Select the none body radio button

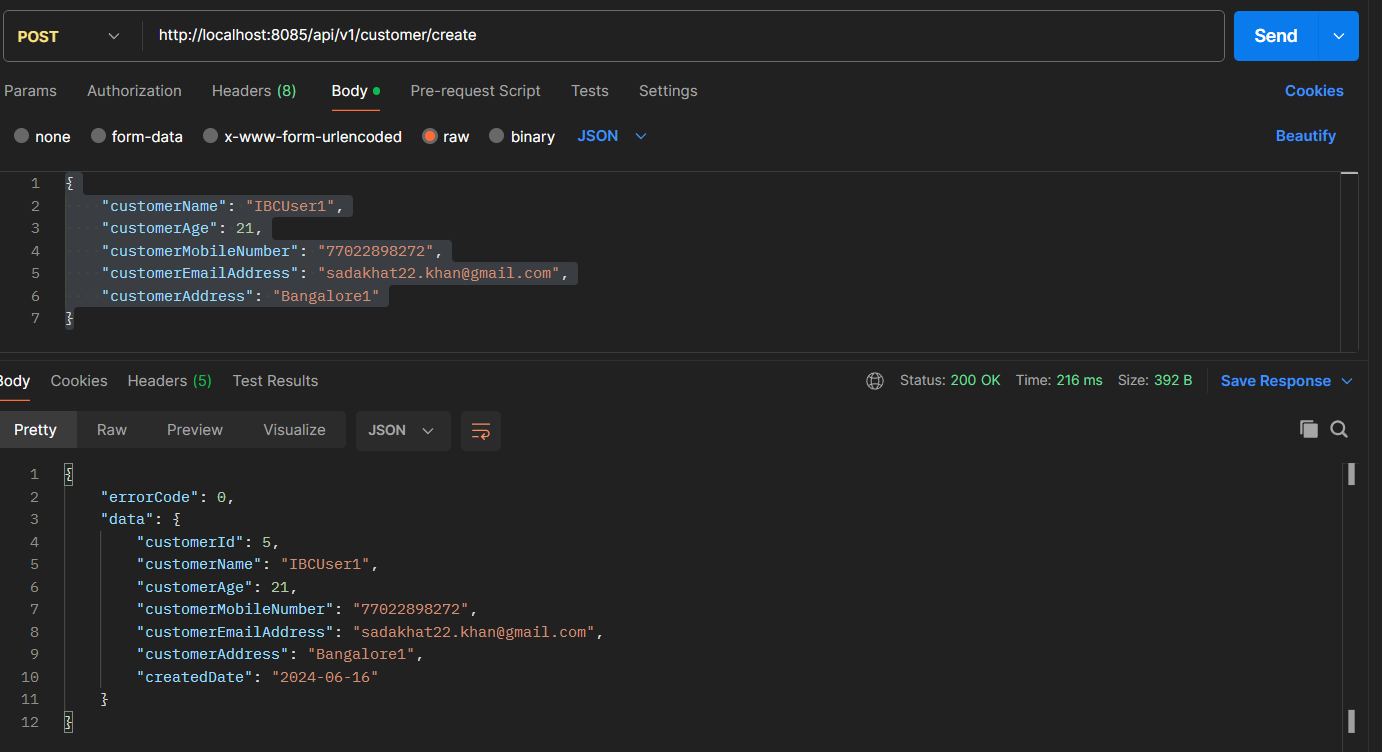[x=21, y=136]
